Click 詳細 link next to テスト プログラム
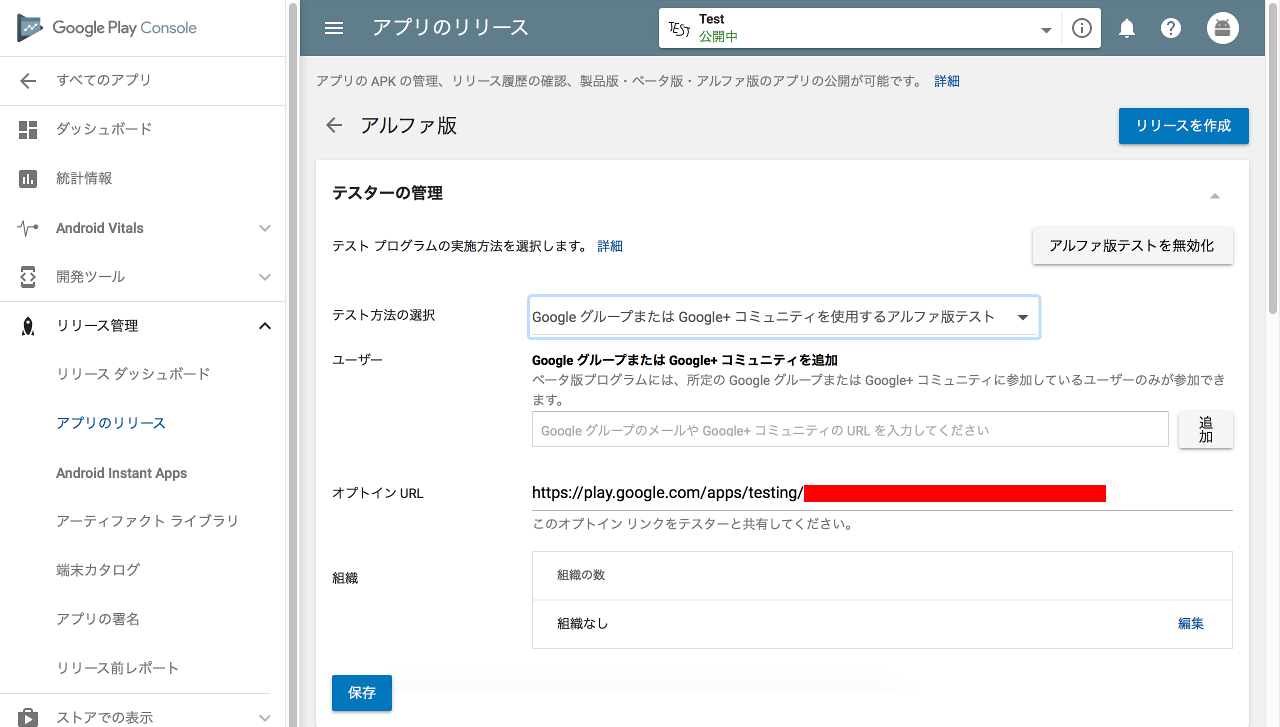Viewport: 1280px width, 727px height. [610, 246]
